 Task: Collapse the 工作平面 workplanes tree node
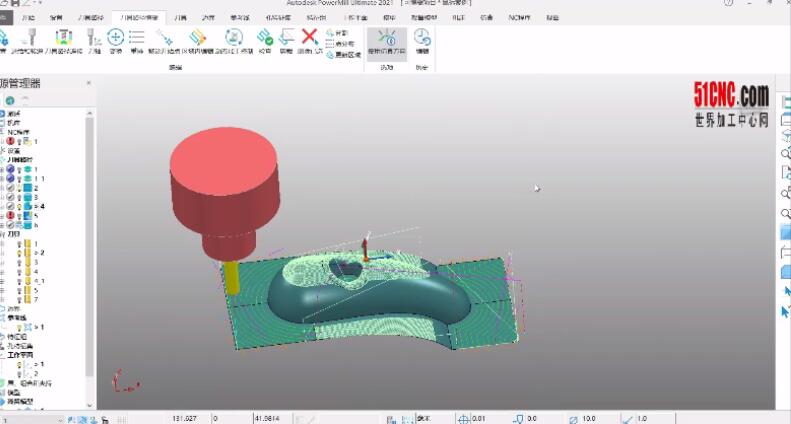[x=4, y=355]
